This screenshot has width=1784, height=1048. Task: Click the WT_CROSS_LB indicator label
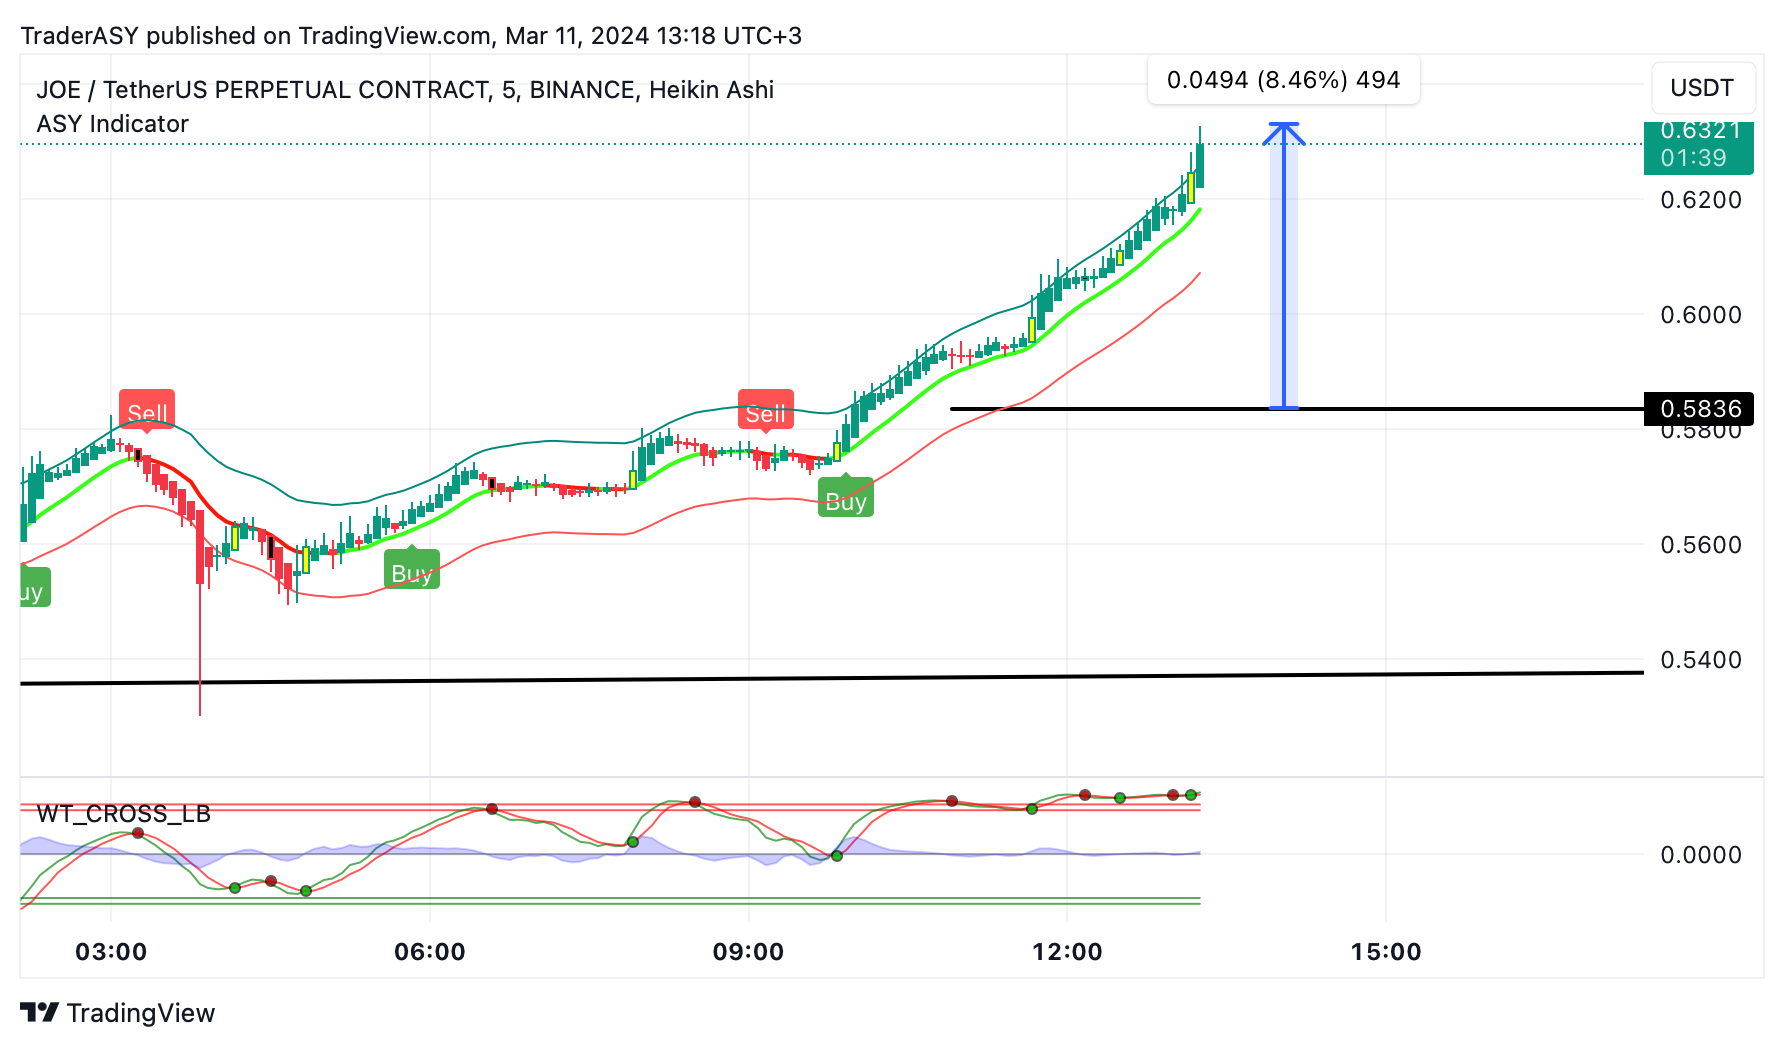point(124,814)
